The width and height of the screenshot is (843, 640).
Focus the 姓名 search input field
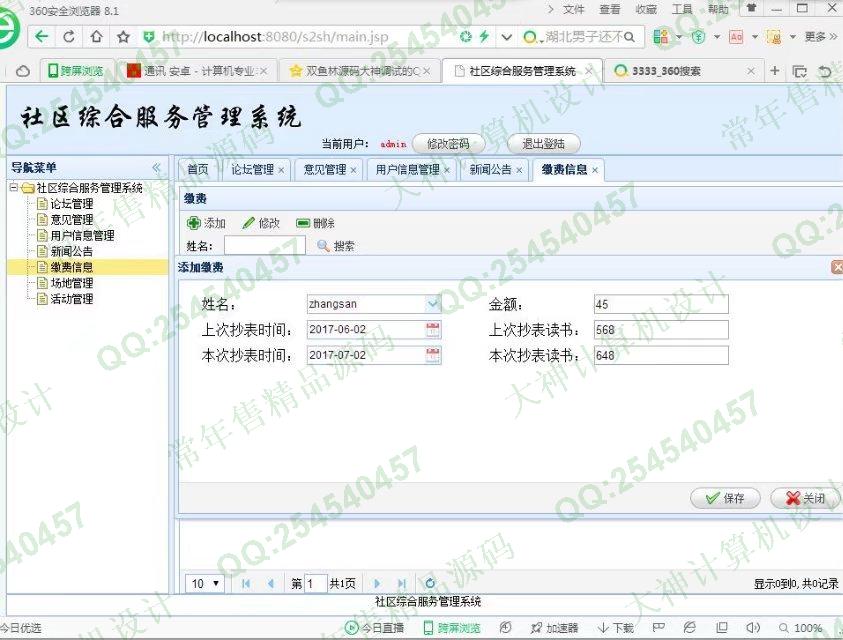coord(265,246)
